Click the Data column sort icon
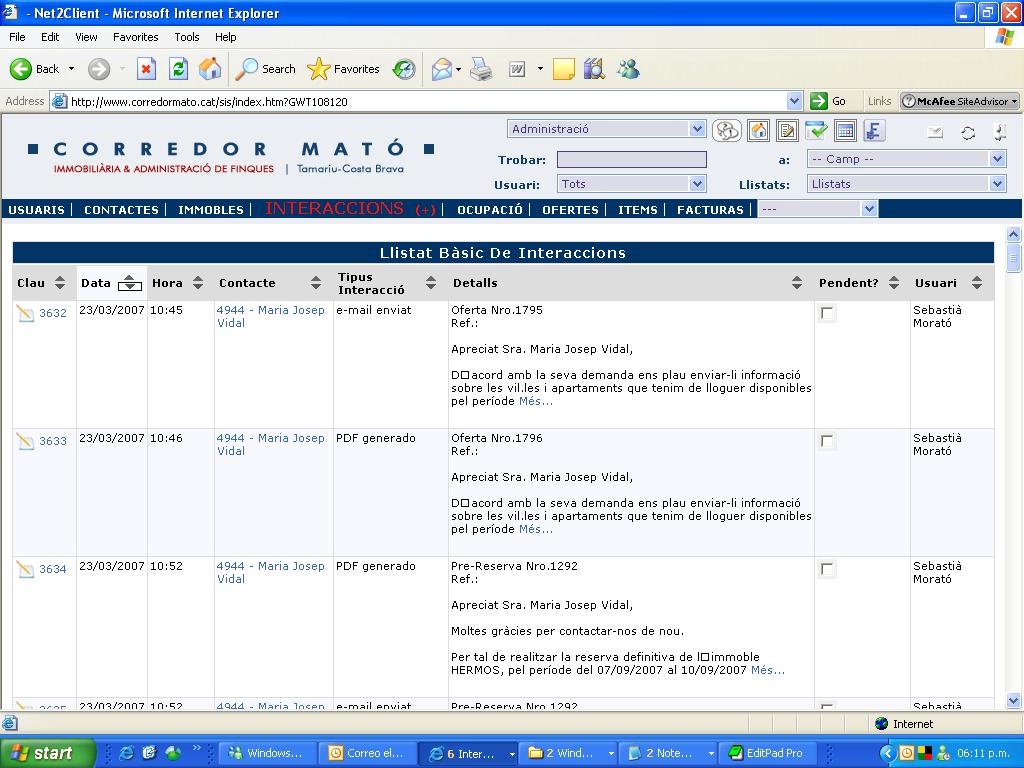The width and height of the screenshot is (1024, 768). [x=130, y=283]
